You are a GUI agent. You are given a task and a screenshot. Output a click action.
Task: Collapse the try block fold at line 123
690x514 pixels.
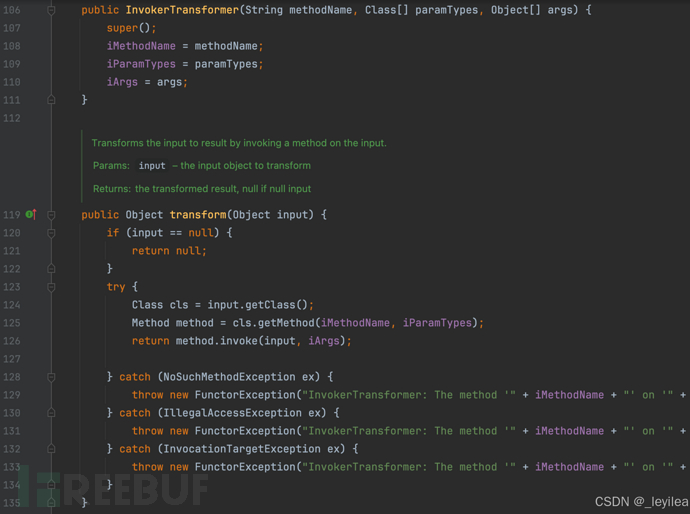coord(51,287)
